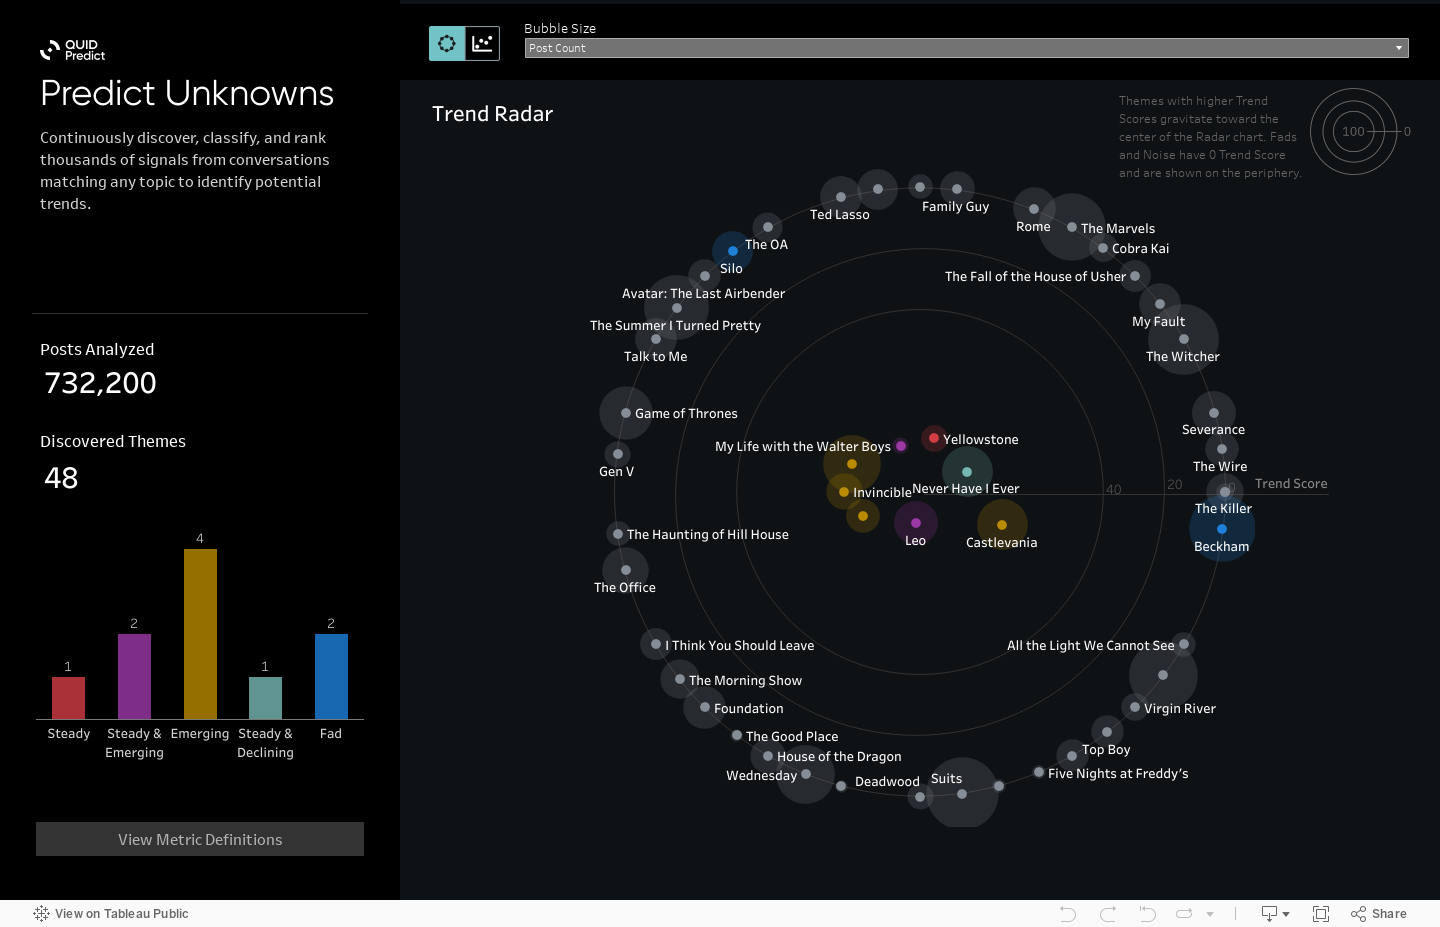This screenshot has width=1440, height=927.
Task: Click the Cobra Kai bubble
Action: coord(1103,248)
